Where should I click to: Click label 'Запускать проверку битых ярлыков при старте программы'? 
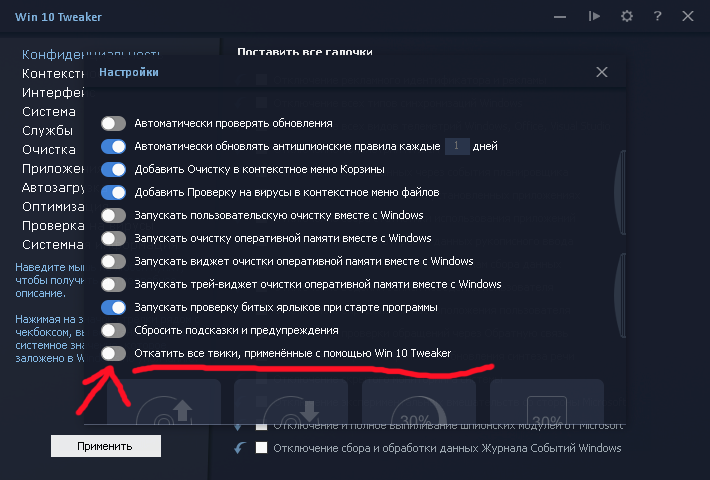click(x=286, y=307)
